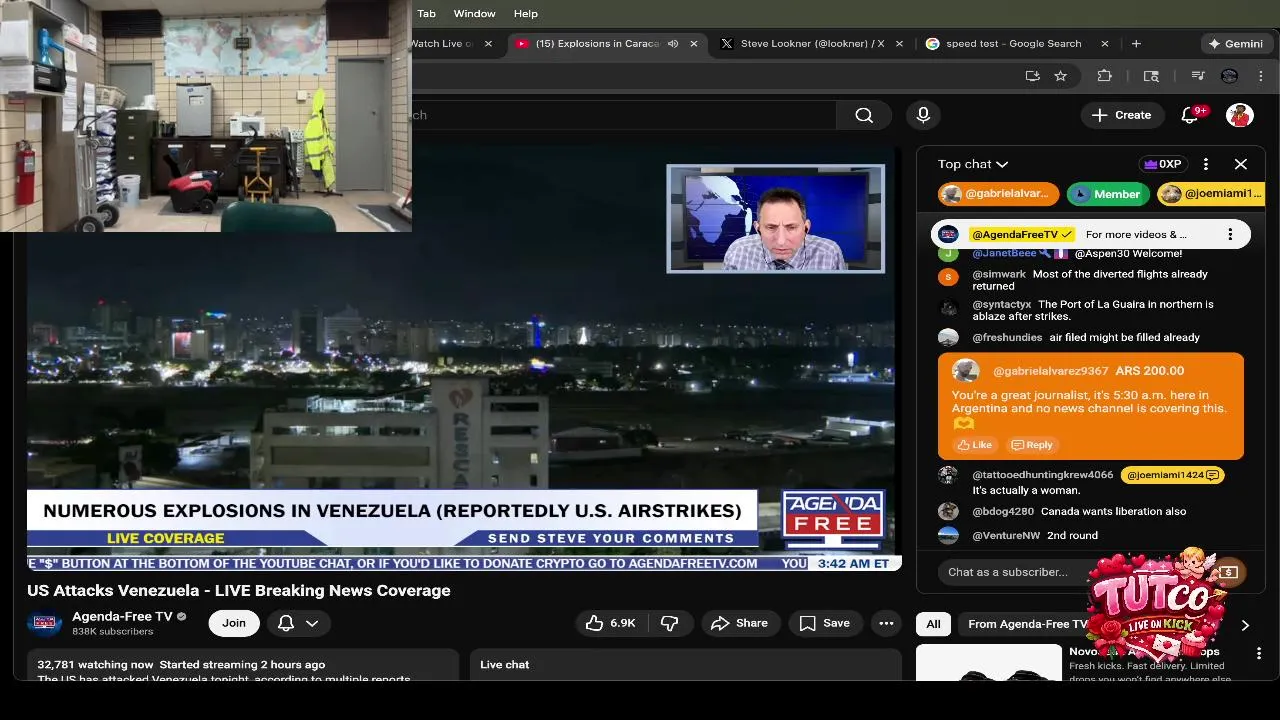The height and width of the screenshot is (720, 1280).
Task: Open Chrome profile avatar
Action: coord(1230,76)
